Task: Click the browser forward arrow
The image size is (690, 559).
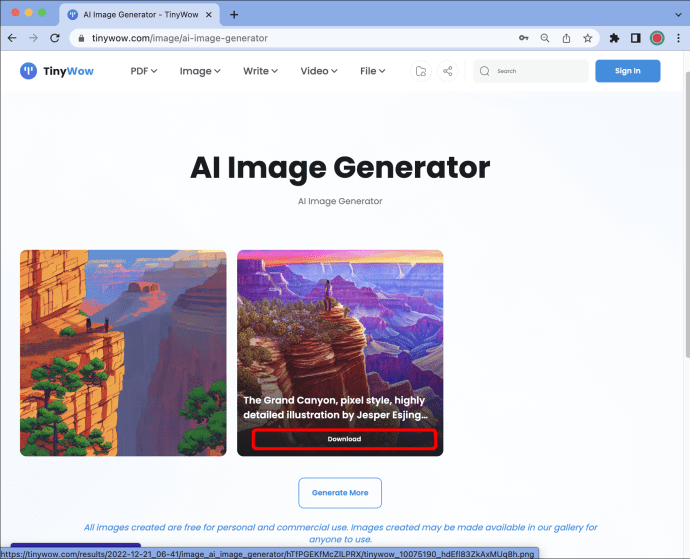Action: [x=33, y=38]
